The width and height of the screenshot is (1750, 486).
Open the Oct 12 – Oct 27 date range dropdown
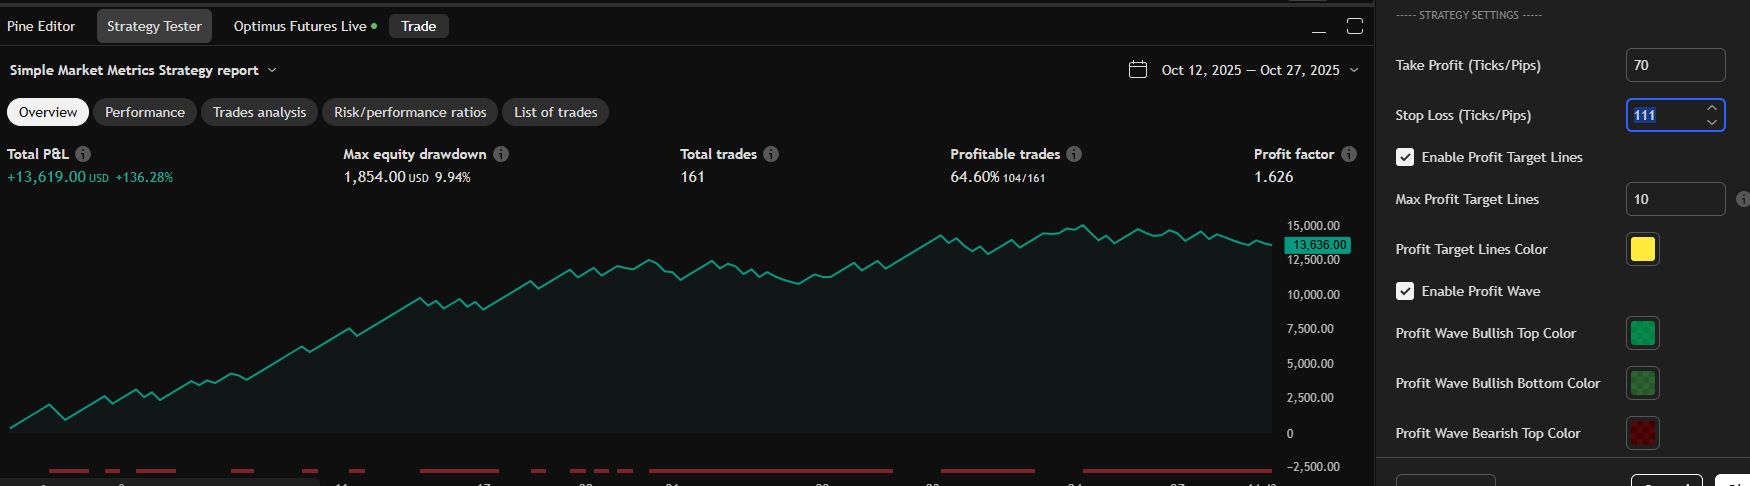(x=1354, y=70)
